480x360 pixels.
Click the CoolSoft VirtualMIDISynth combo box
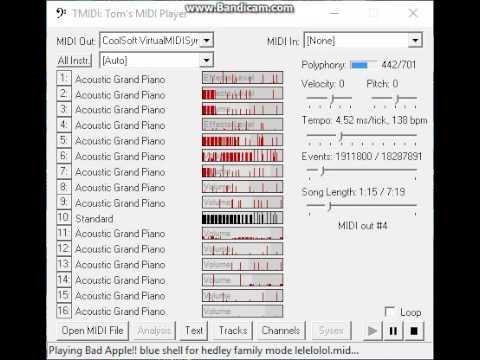[157, 41]
